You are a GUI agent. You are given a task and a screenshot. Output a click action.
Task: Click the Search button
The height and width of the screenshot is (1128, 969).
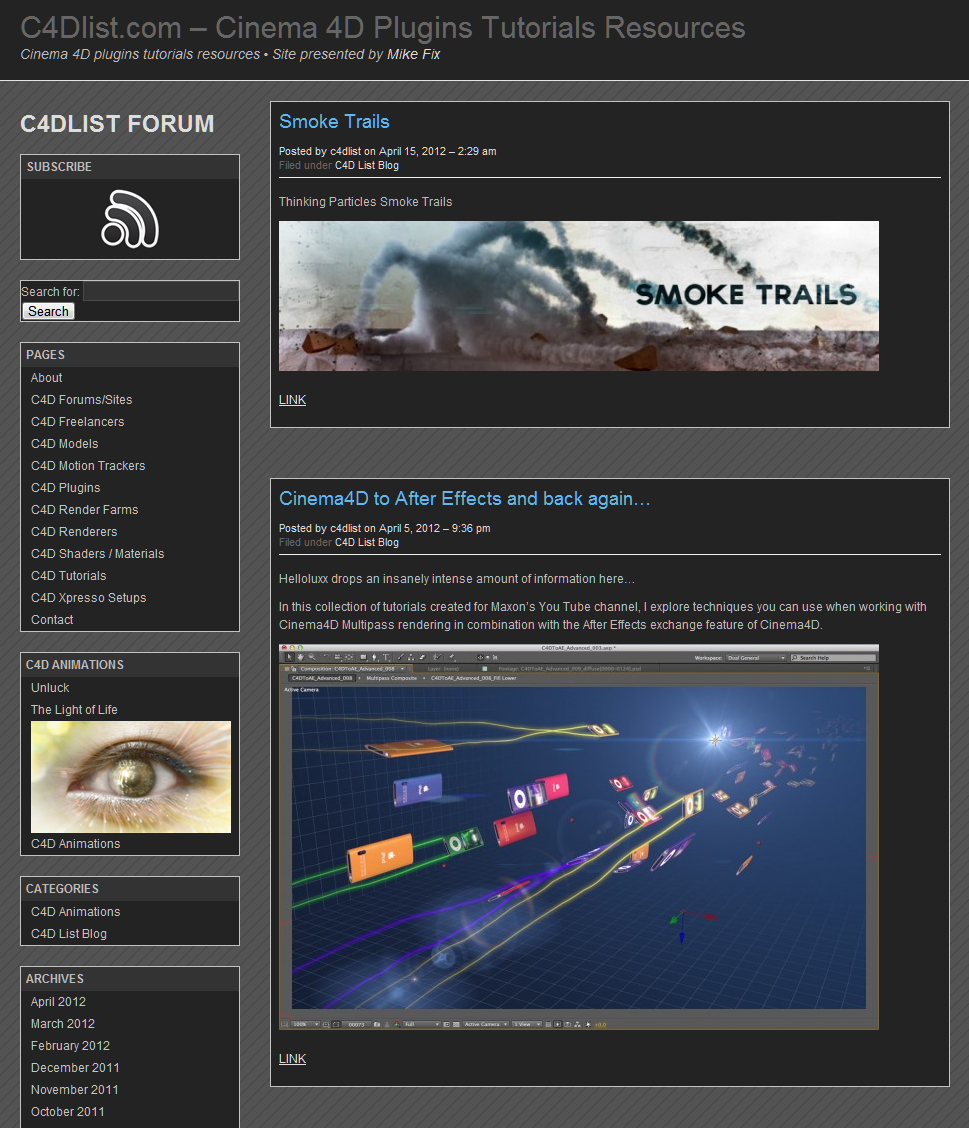click(x=48, y=311)
